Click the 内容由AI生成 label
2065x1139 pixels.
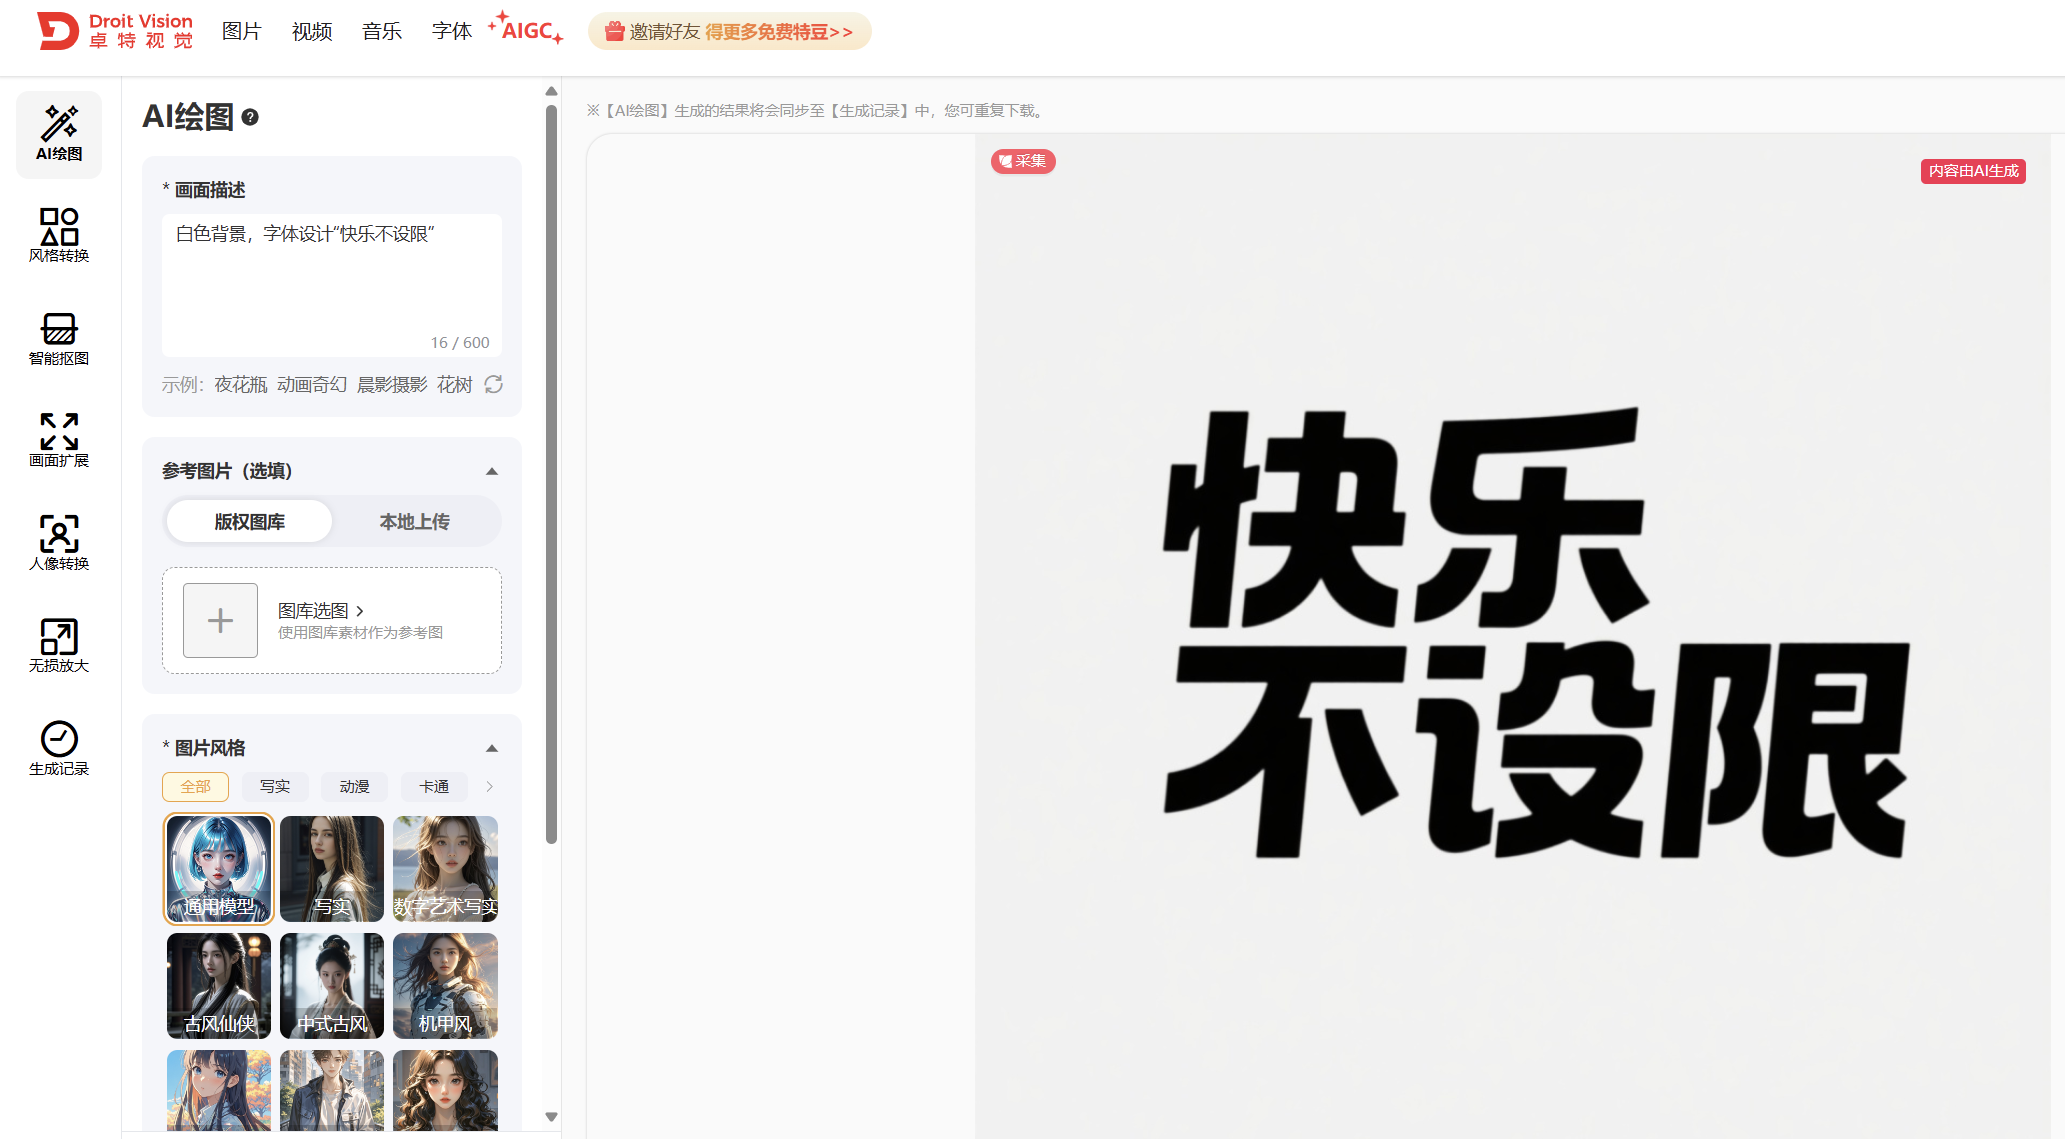1973,171
